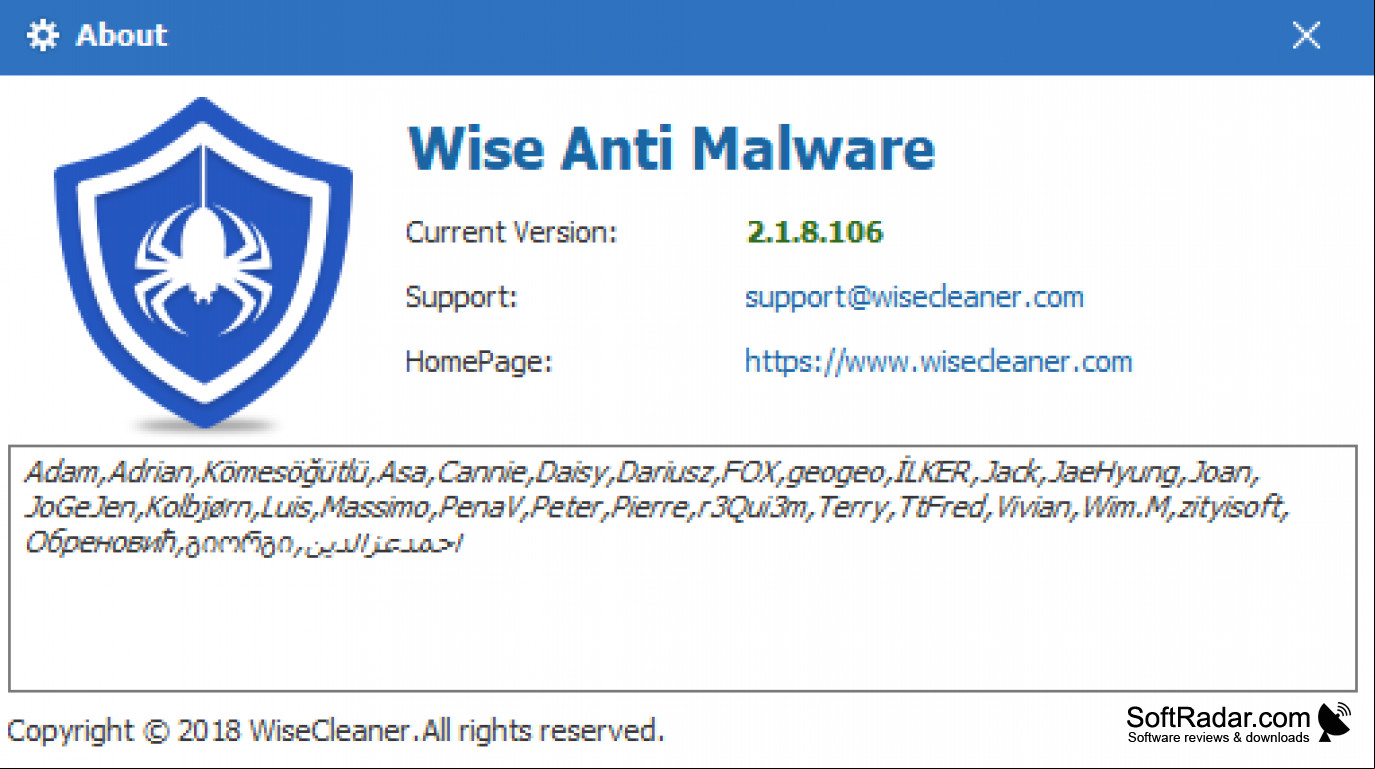Click the HomePage label
The width and height of the screenshot is (1375, 769).
coord(479,362)
